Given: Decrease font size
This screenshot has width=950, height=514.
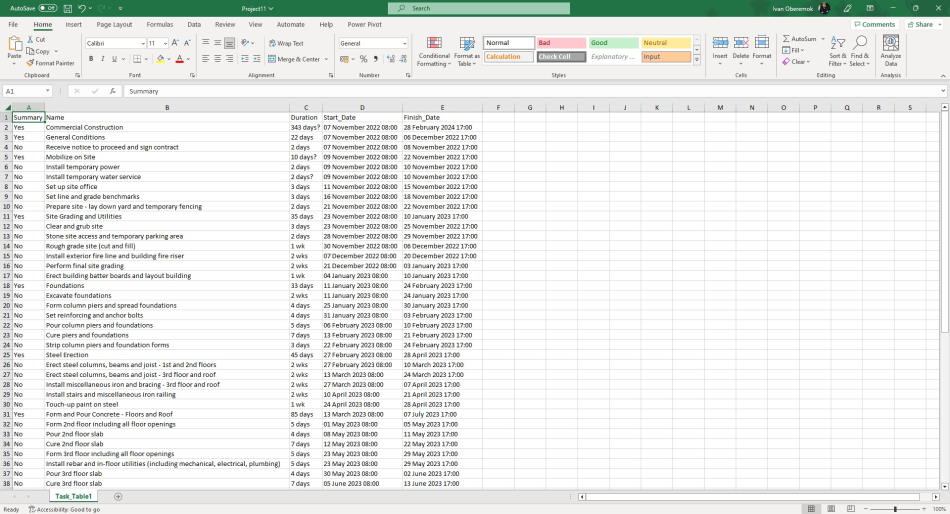Looking at the screenshot, I should [x=187, y=43].
